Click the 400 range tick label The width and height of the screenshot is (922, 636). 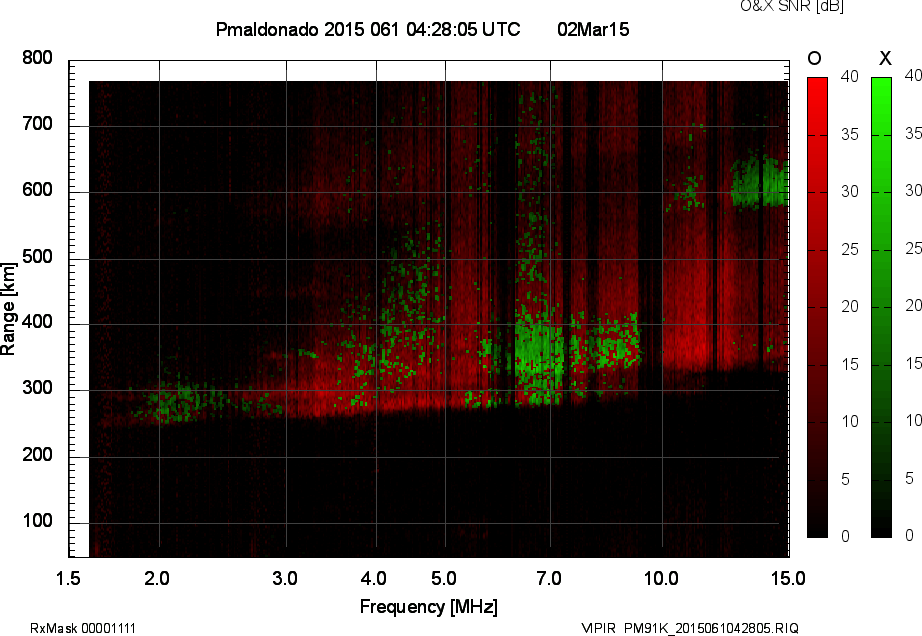click(37, 322)
